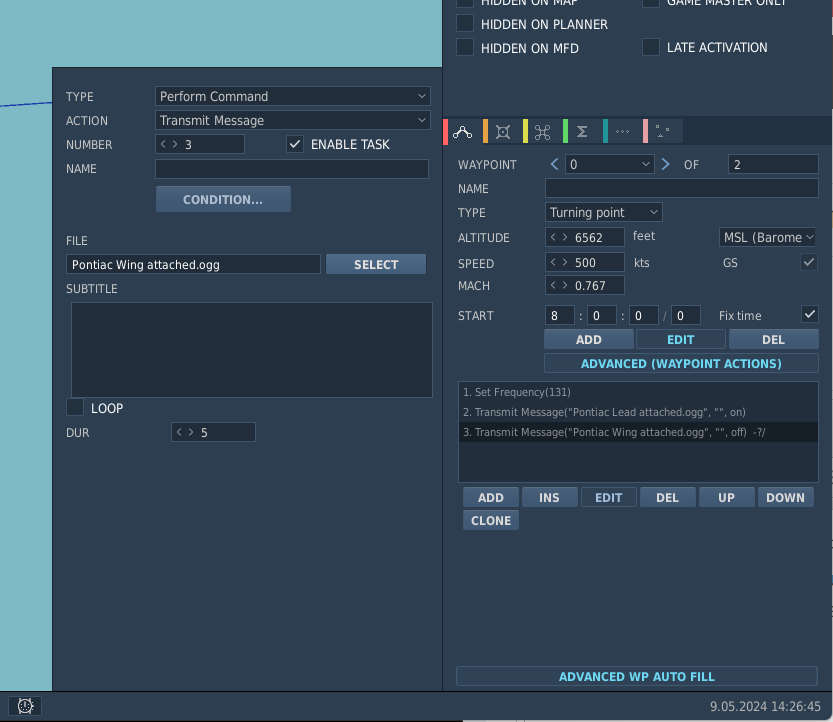Click INS to insert an action
833x722 pixels.
(549, 497)
